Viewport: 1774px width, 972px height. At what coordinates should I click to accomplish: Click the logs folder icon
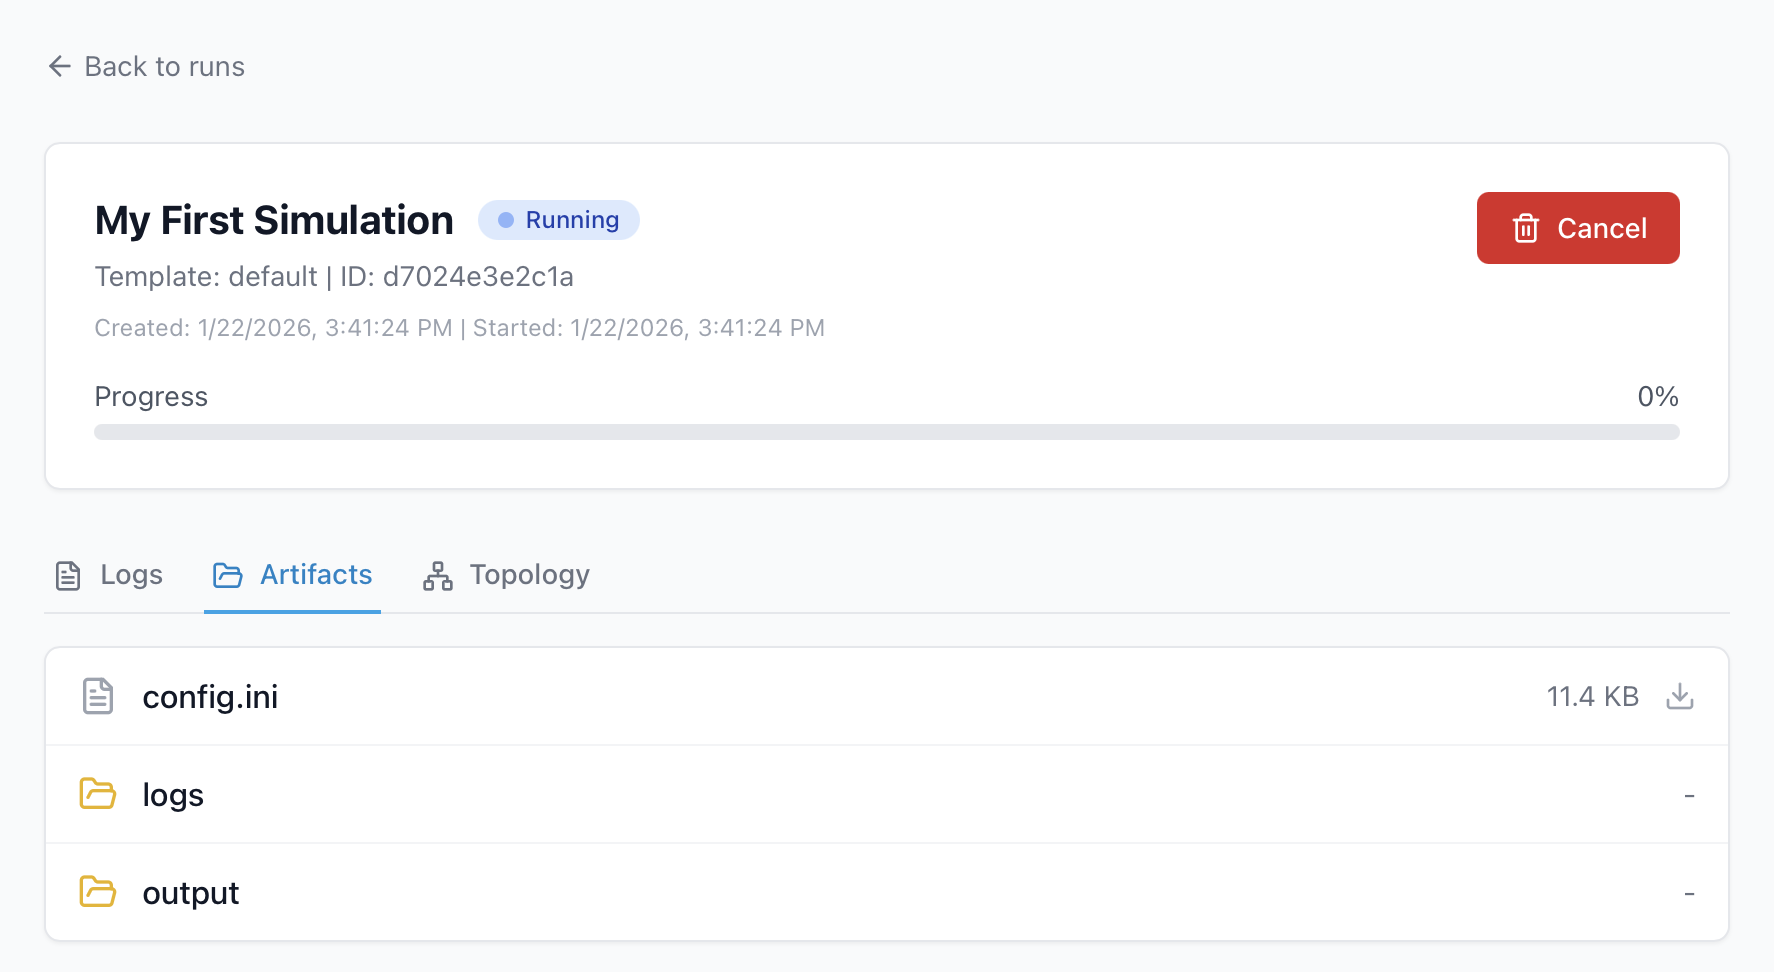[98, 795]
